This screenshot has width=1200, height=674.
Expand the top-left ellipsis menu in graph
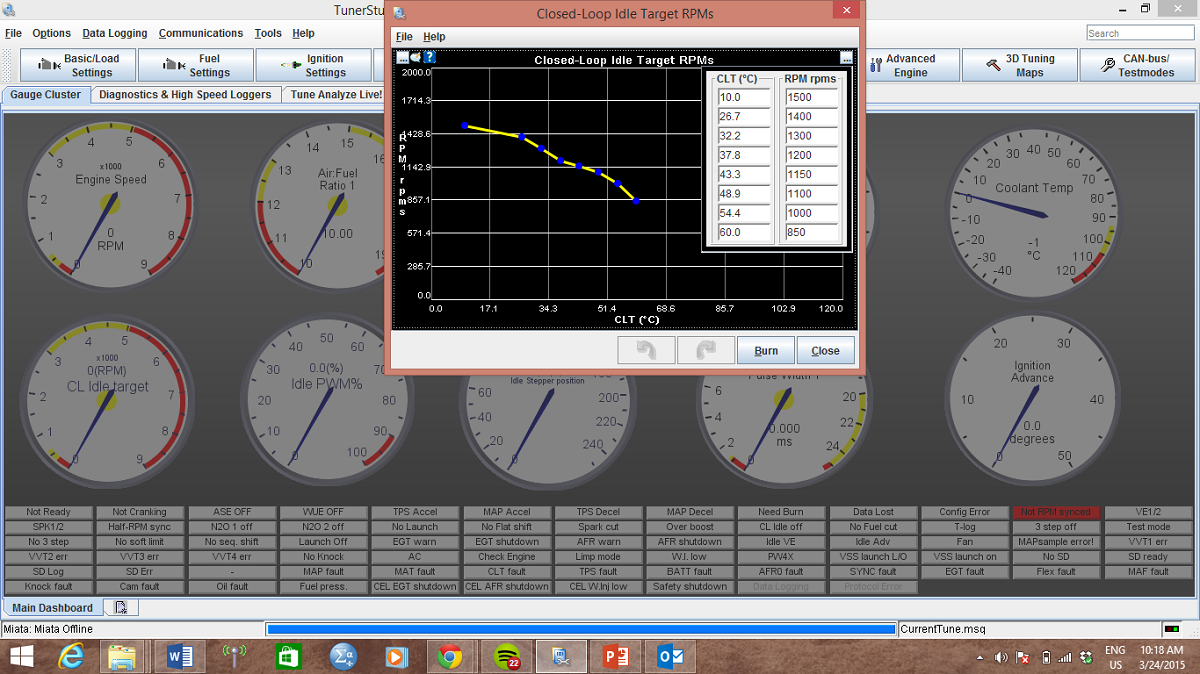tap(402, 58)
